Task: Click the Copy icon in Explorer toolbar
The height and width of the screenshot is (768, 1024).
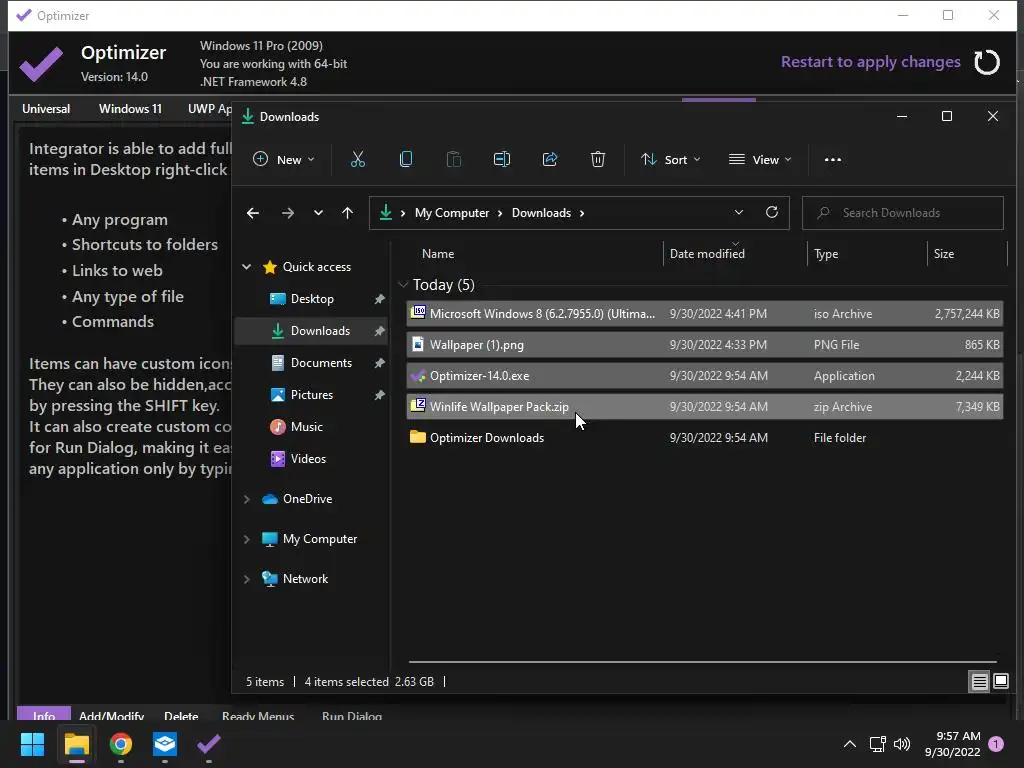Action: 406,159
